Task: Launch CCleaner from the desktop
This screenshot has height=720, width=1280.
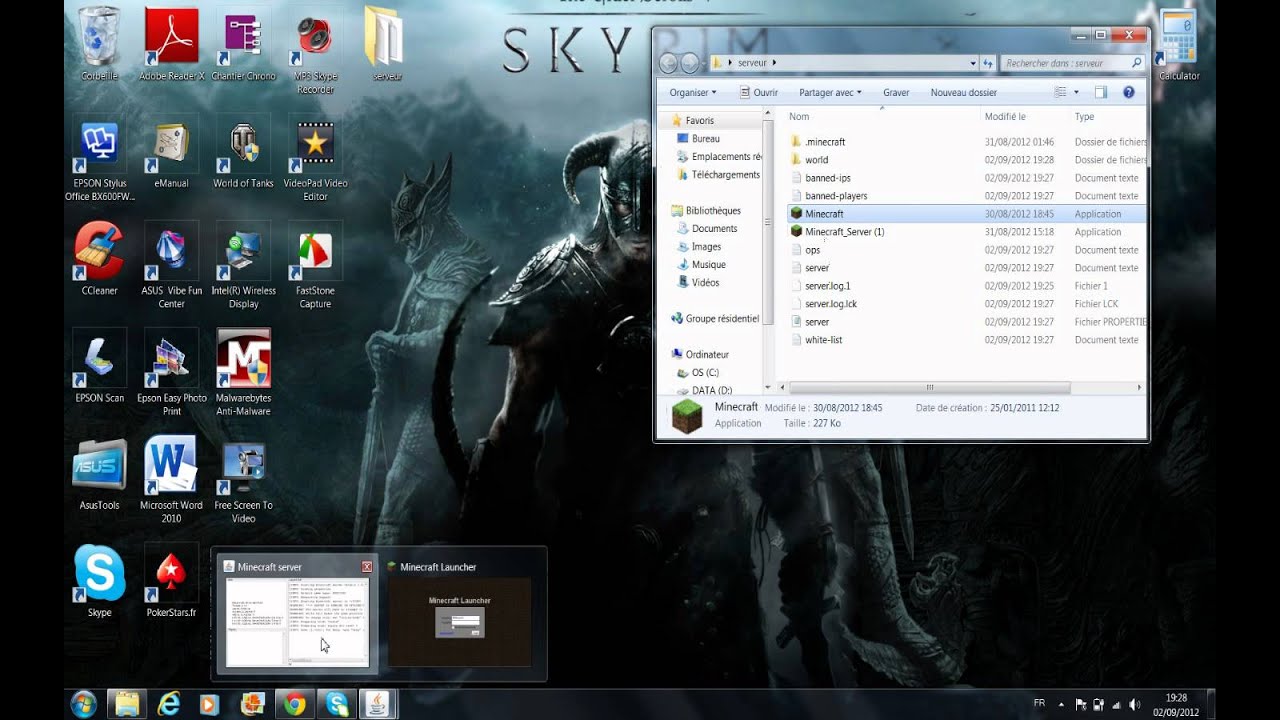Action: [99, 259]
